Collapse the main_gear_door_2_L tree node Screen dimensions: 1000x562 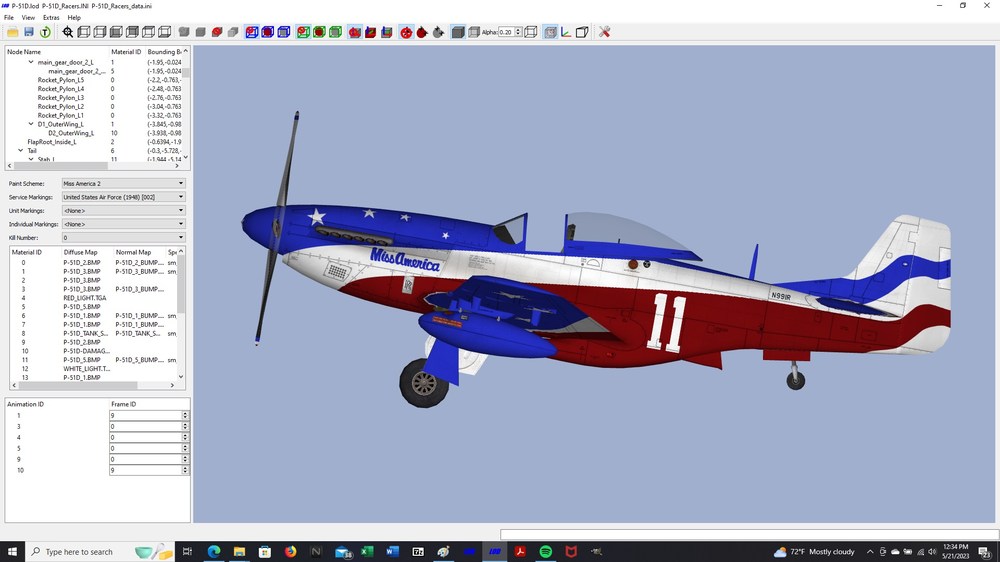31,63
